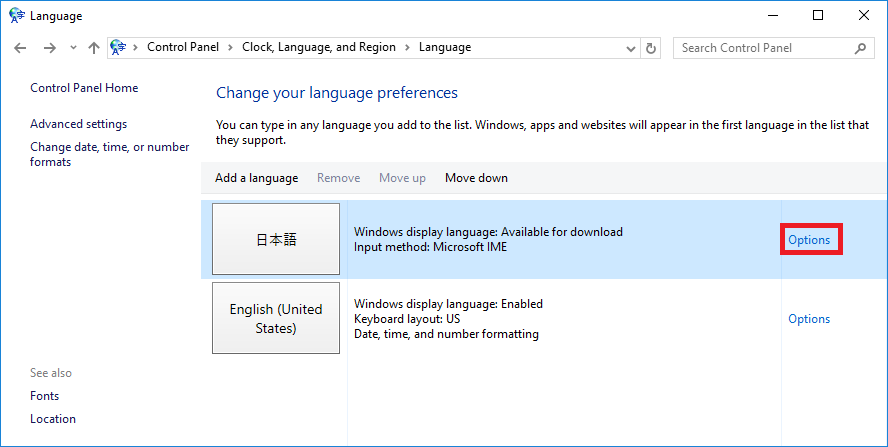This screenshot has width=888, height=447.
Task: Click the search magnifier icon
Action: 860,48
